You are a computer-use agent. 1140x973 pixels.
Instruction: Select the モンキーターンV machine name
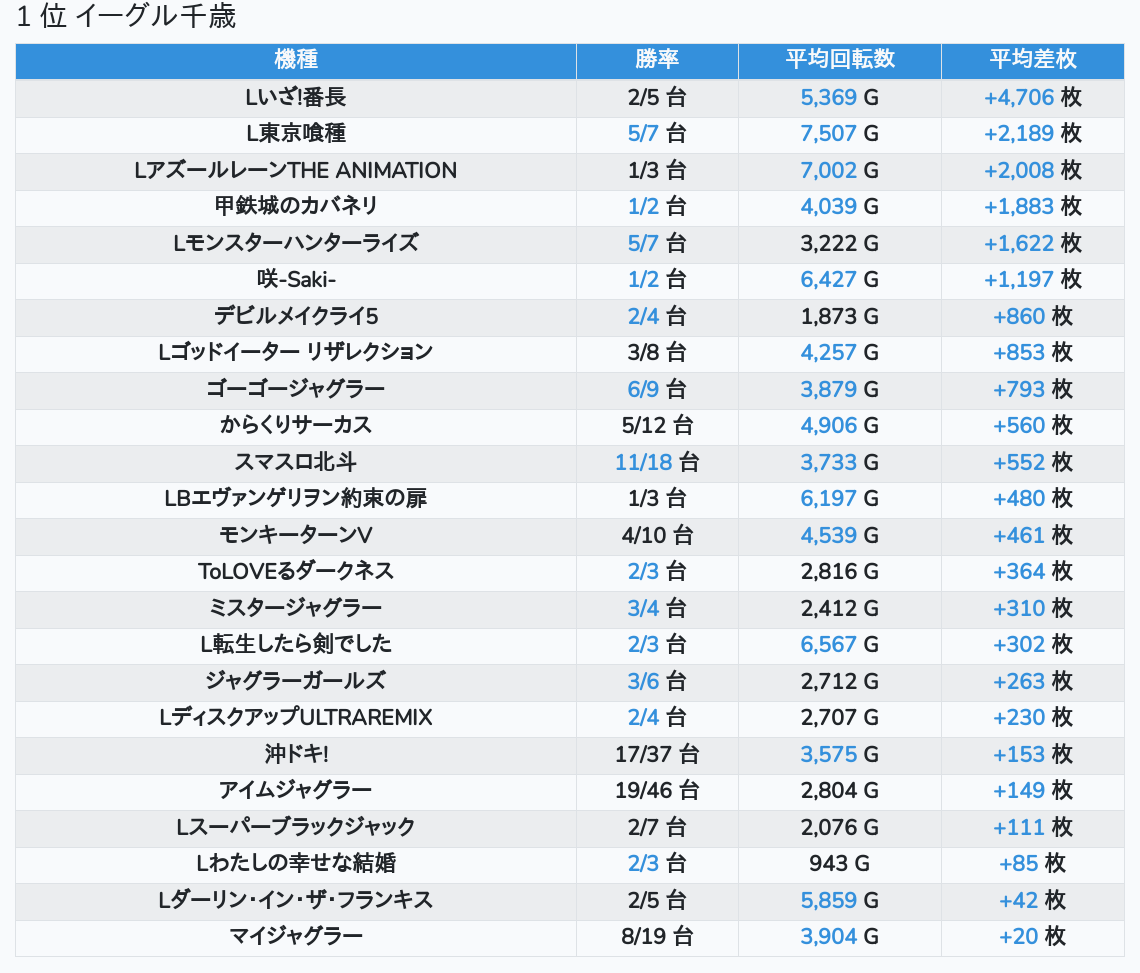pyautogui.click(x=296, y=535)
